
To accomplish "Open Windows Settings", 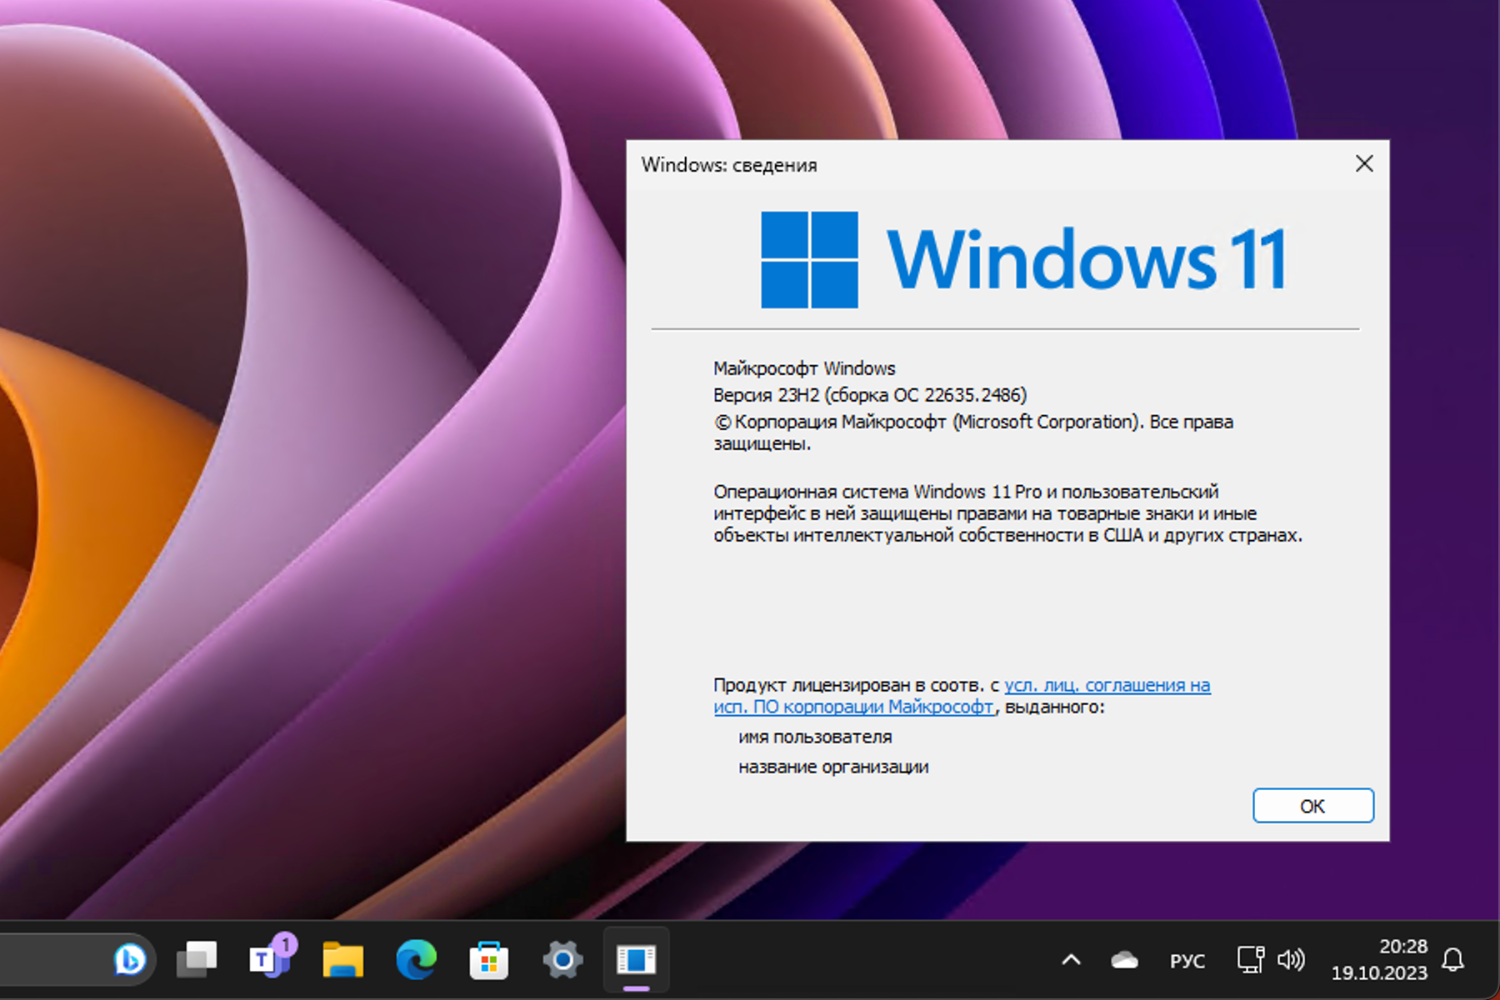I will (x=562, y=958).
